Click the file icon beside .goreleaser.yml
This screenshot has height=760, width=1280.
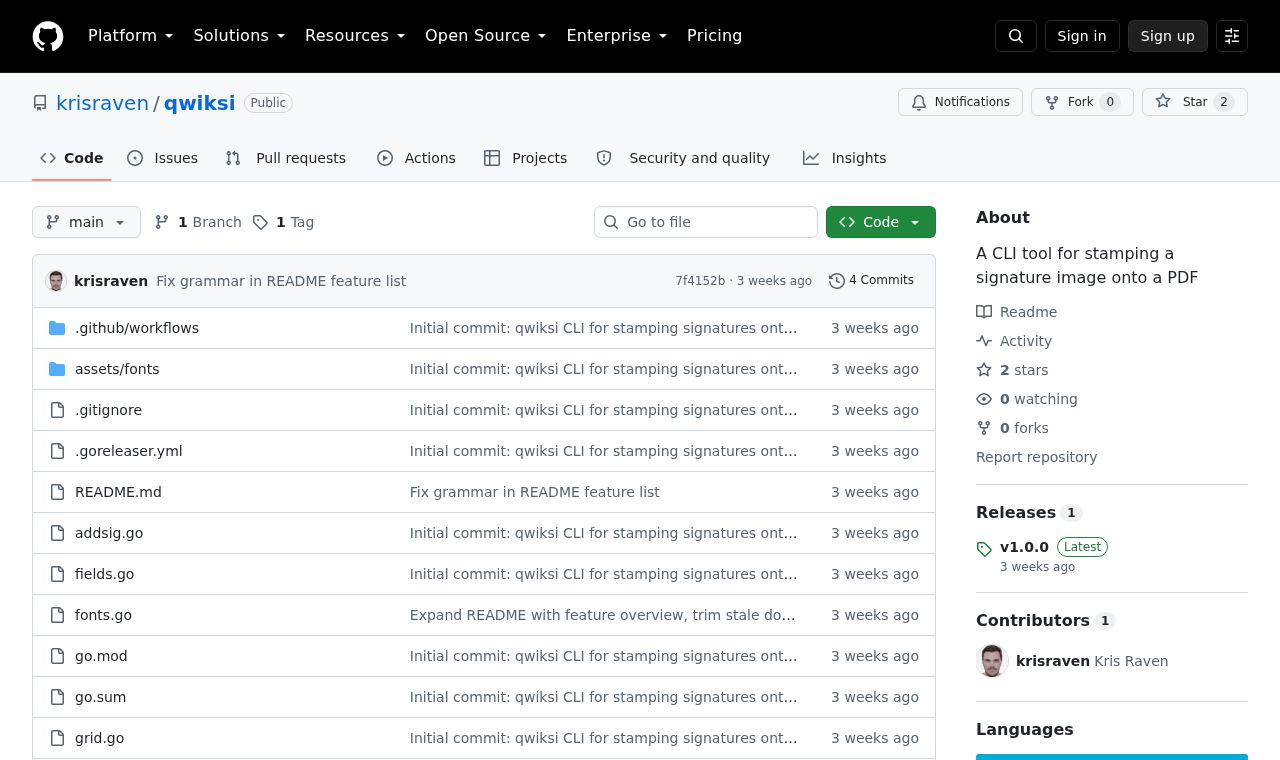57,451
